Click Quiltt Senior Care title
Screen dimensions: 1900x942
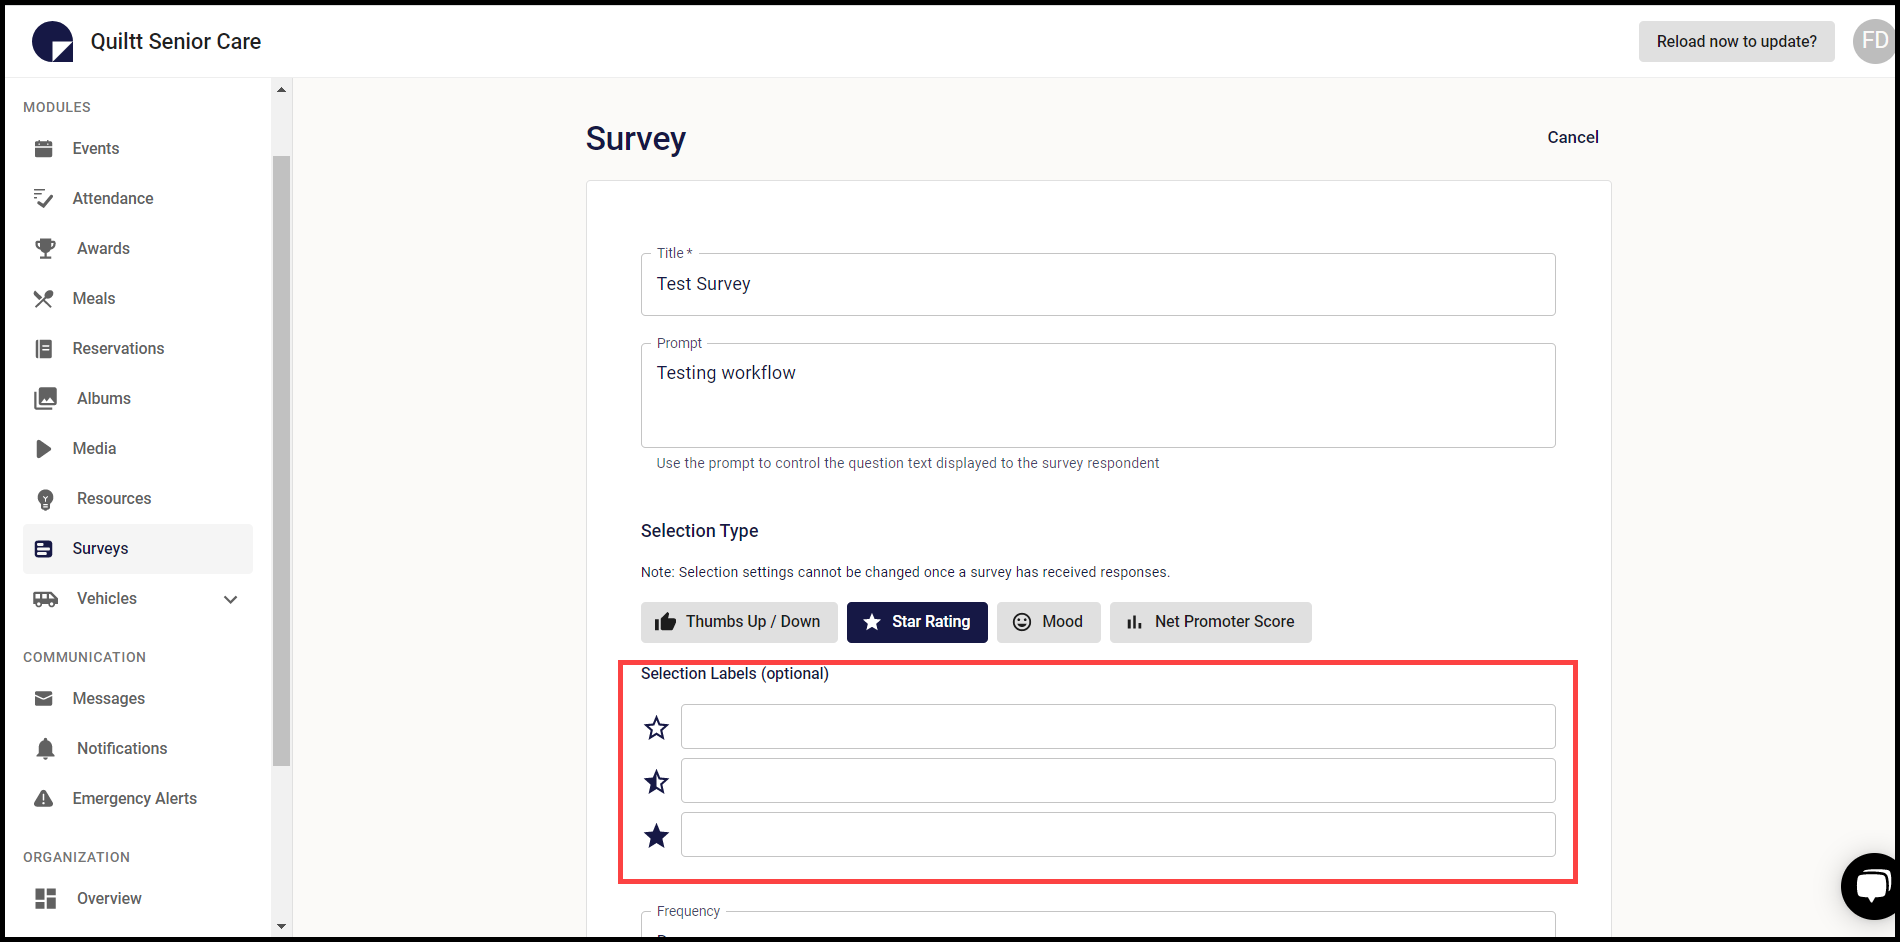[176, 42]
